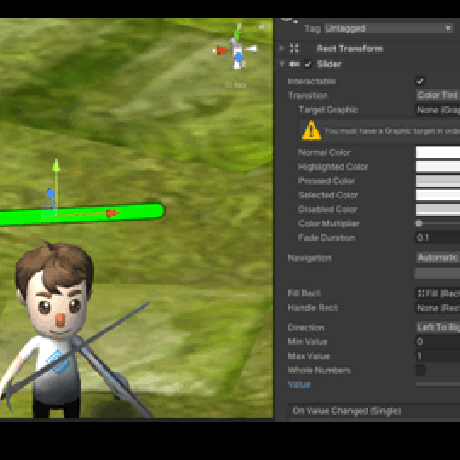Toggle the Interactable checkbox
The width and height of the screenshot is (460, 460).
click(420, 81)
